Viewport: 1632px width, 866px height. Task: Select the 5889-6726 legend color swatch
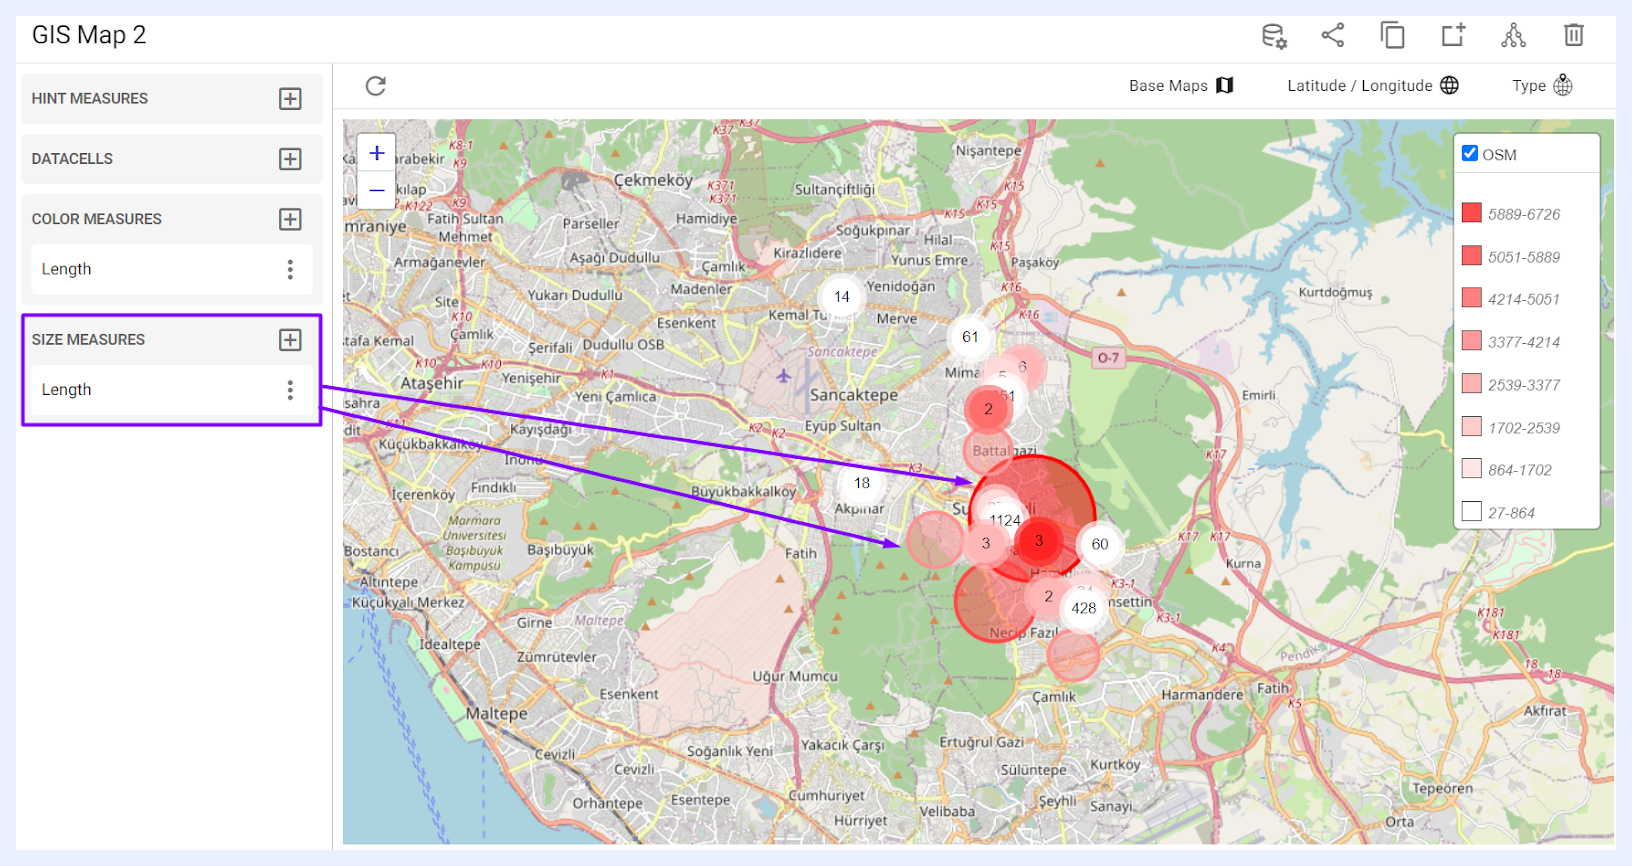pyautogui.click(x=1472, y=213)
